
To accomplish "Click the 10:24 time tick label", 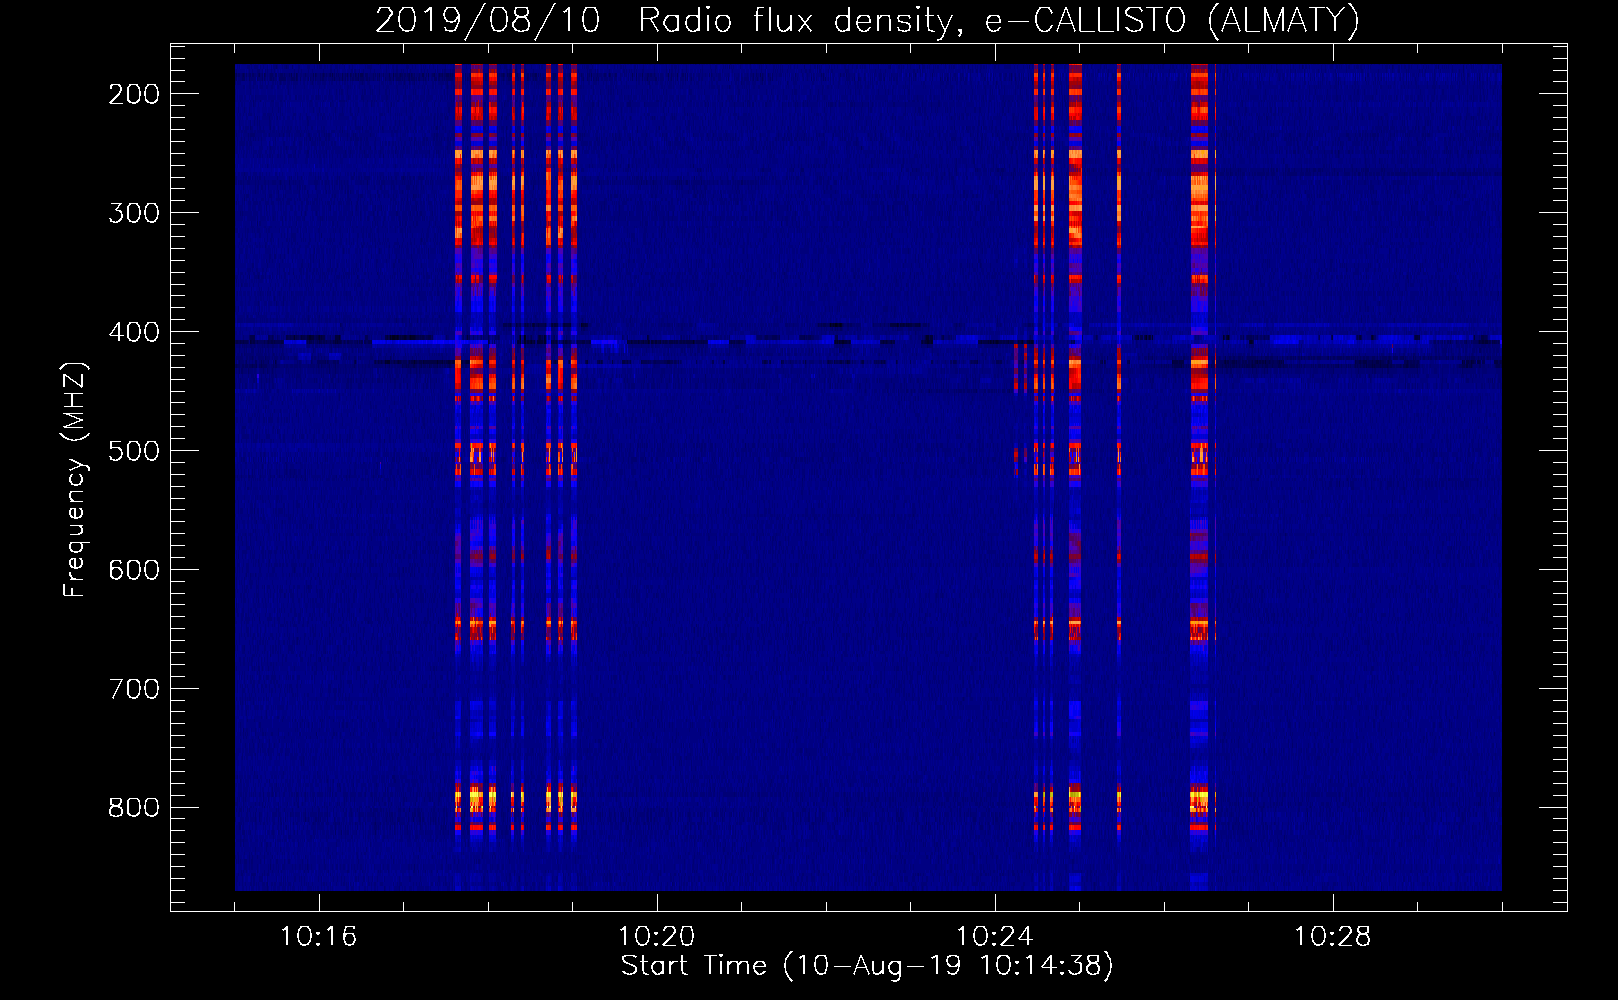I will coord(994,937).
